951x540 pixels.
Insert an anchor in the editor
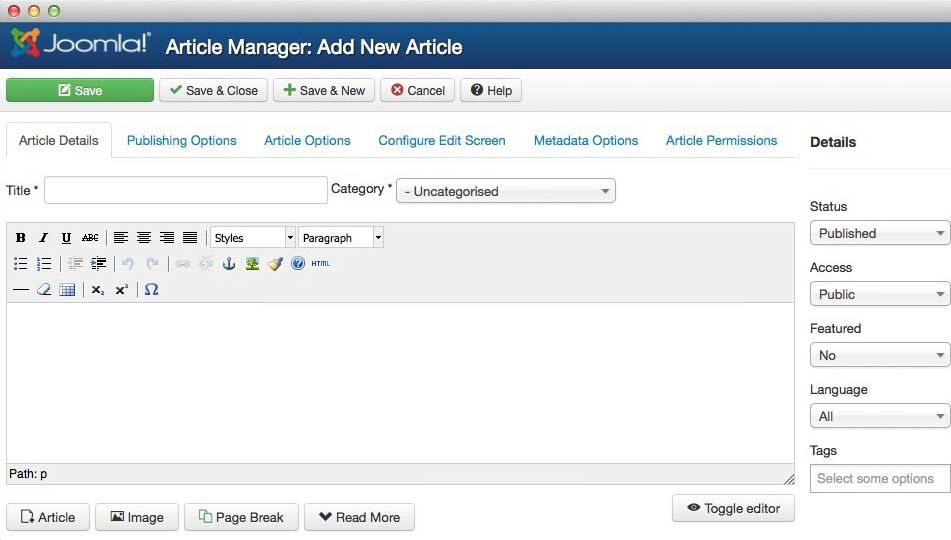coord(228,264)
